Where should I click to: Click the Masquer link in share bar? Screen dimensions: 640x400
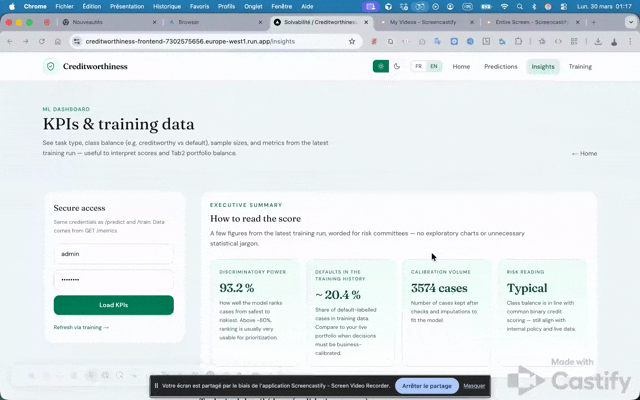coord(474,385)
